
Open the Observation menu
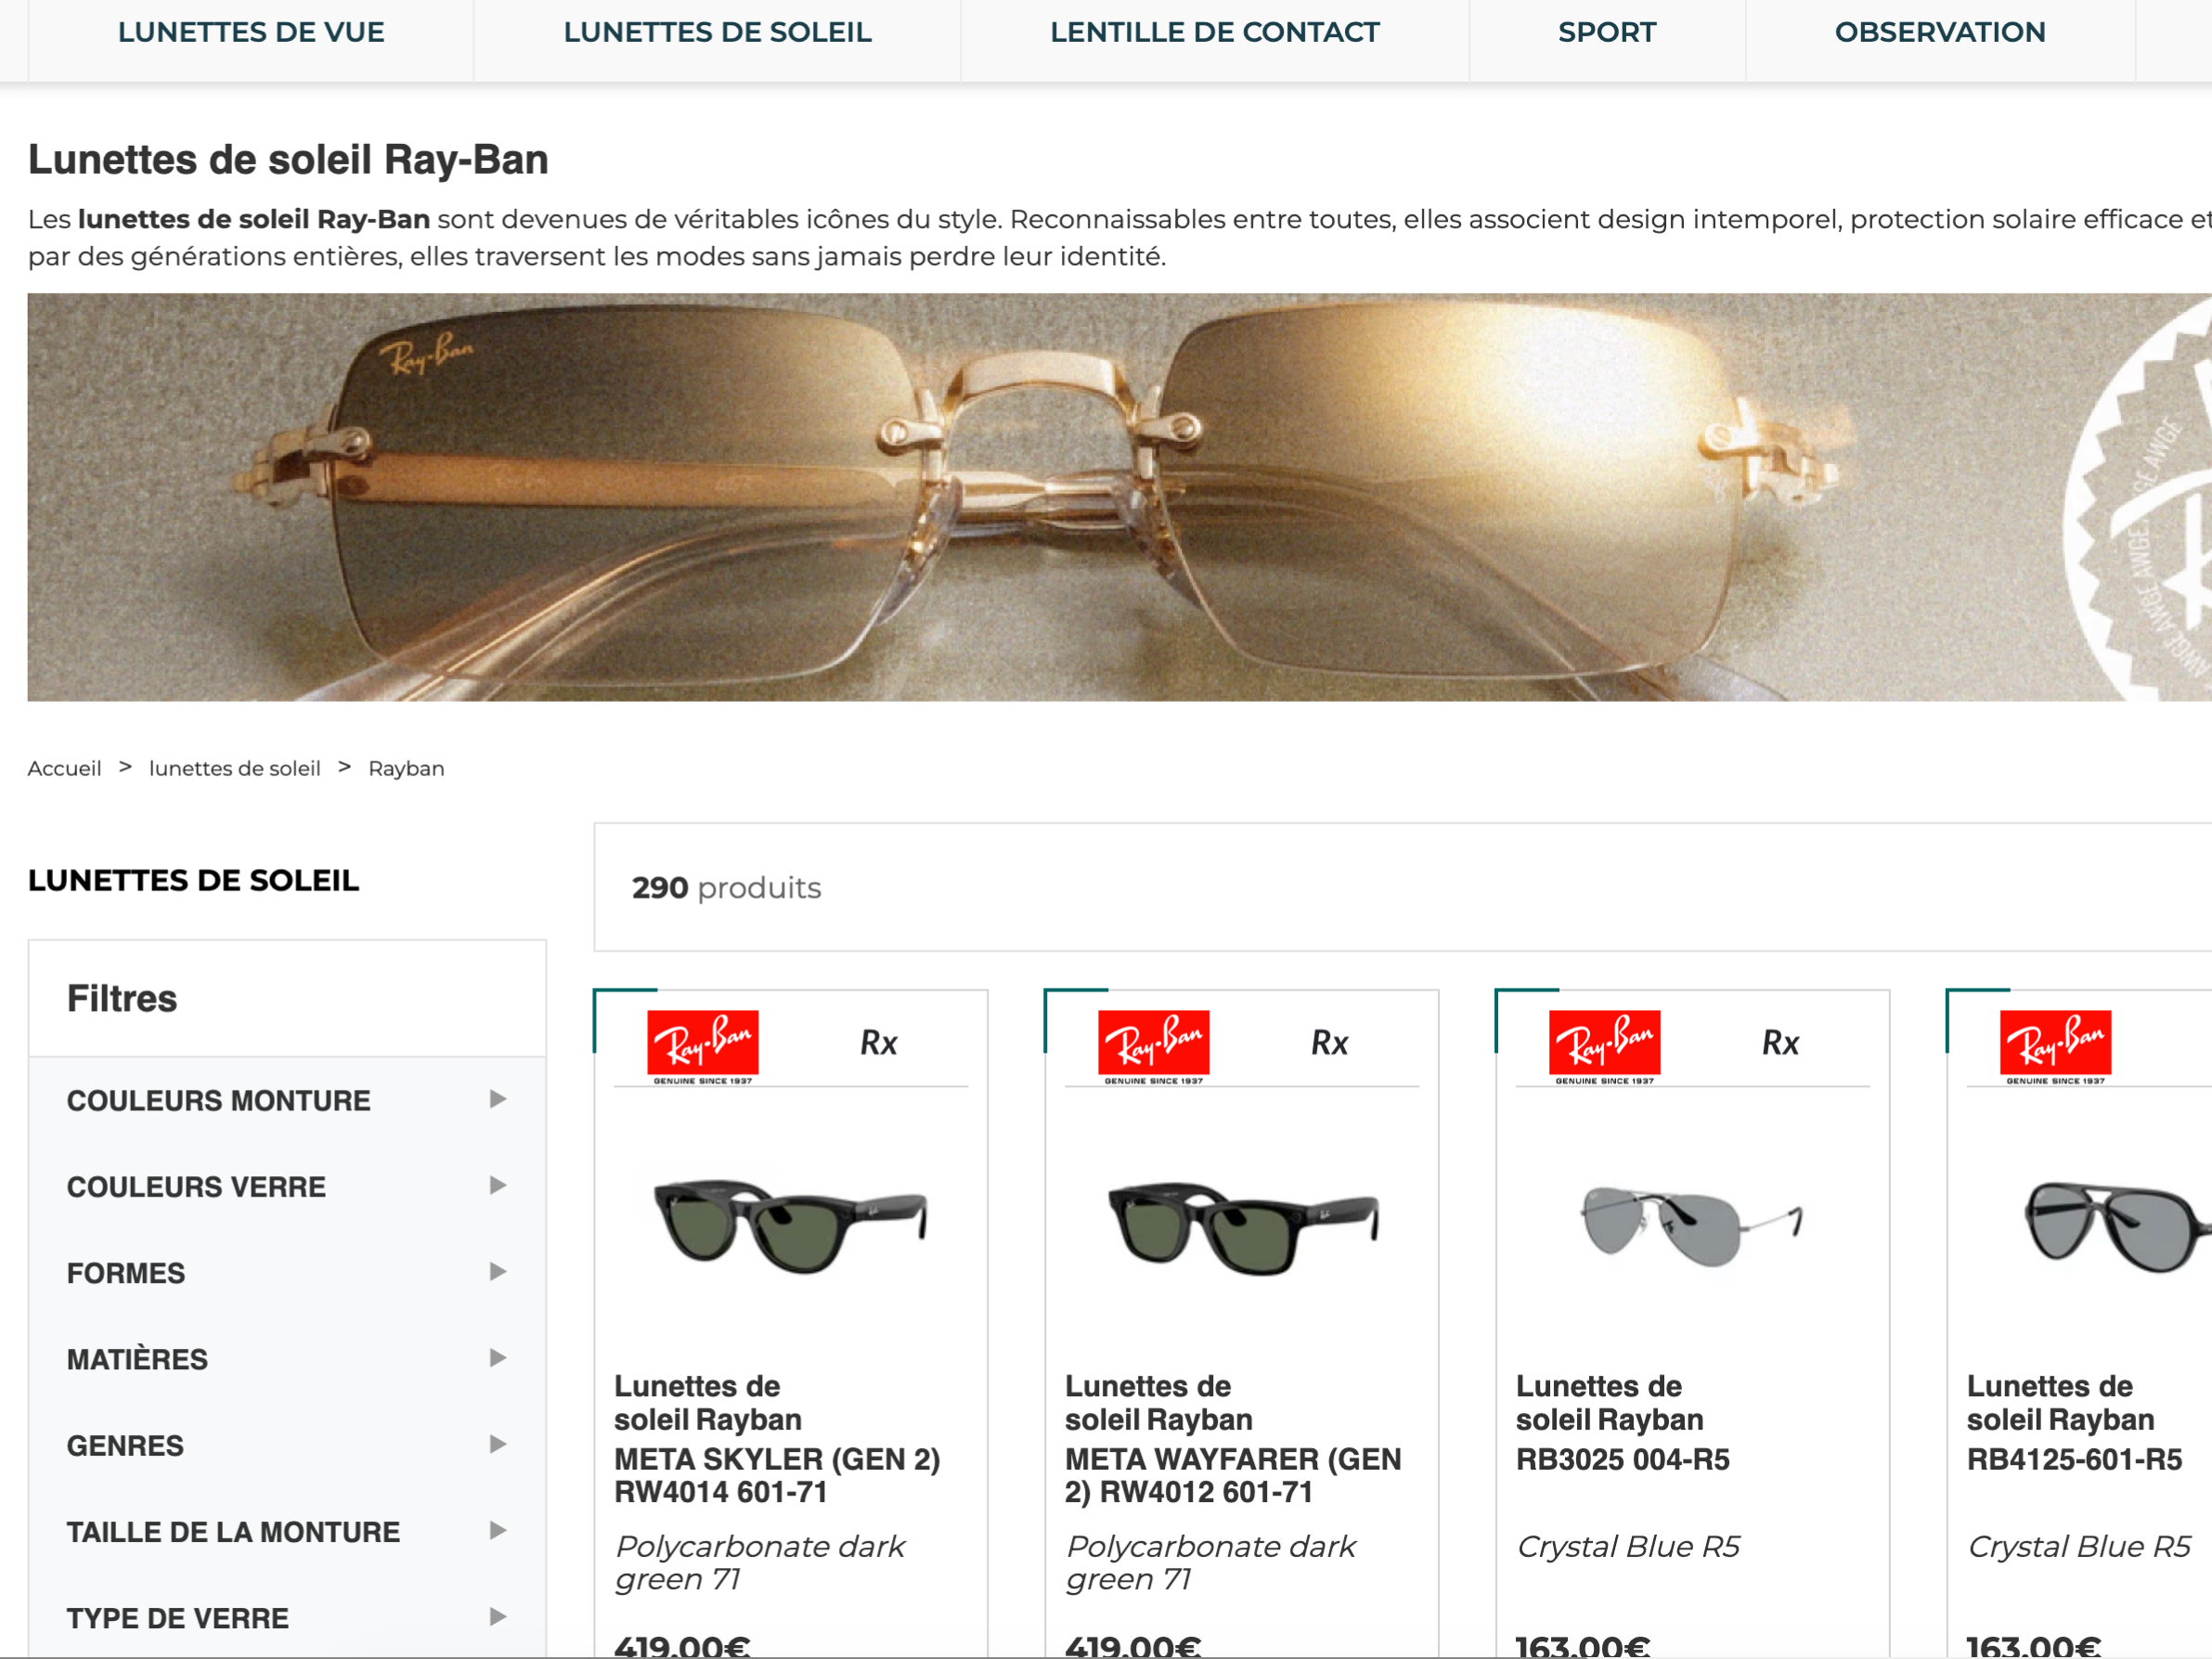click(x=1940, y=32)
